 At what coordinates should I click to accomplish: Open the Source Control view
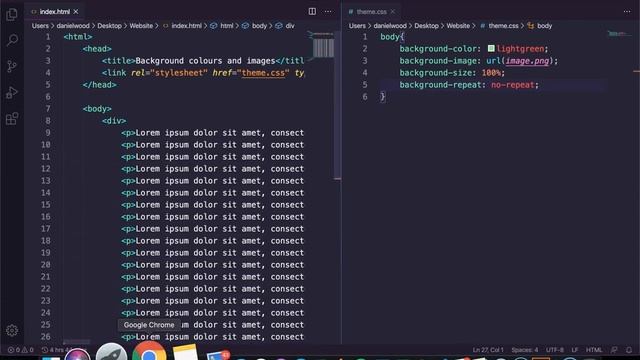pyautogui.click(x=12, y=66)
